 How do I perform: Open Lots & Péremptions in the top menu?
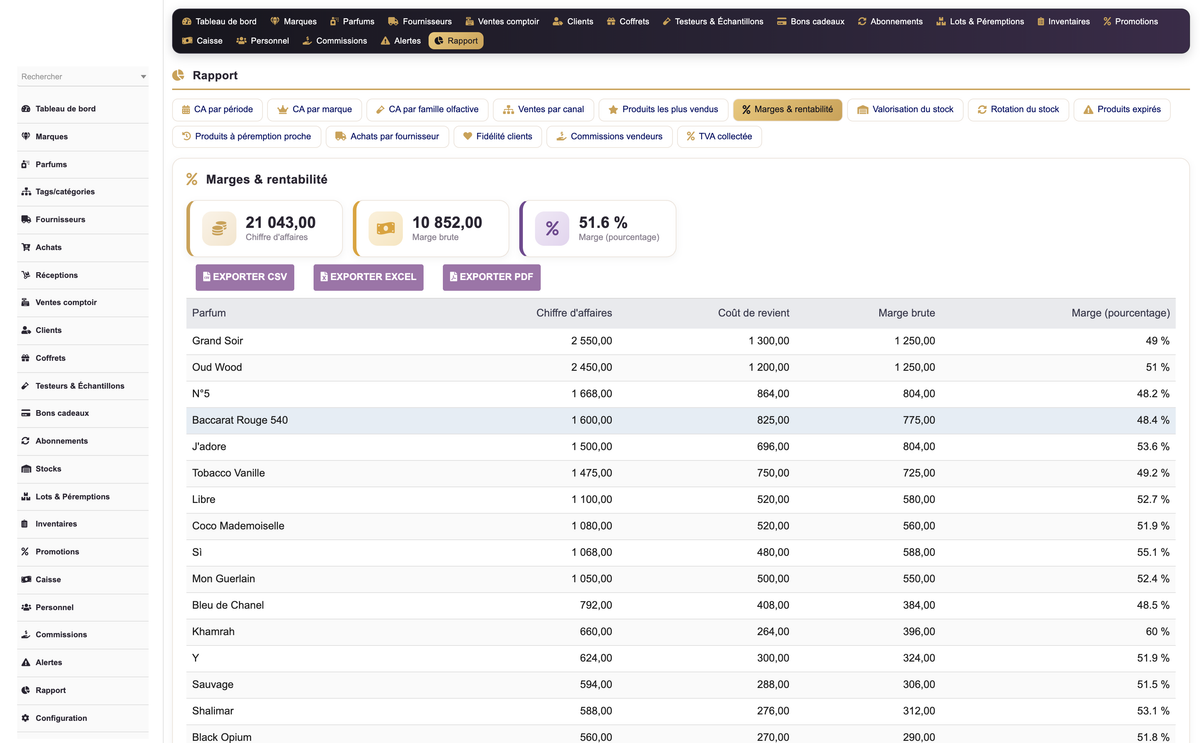tap(980, 21)
